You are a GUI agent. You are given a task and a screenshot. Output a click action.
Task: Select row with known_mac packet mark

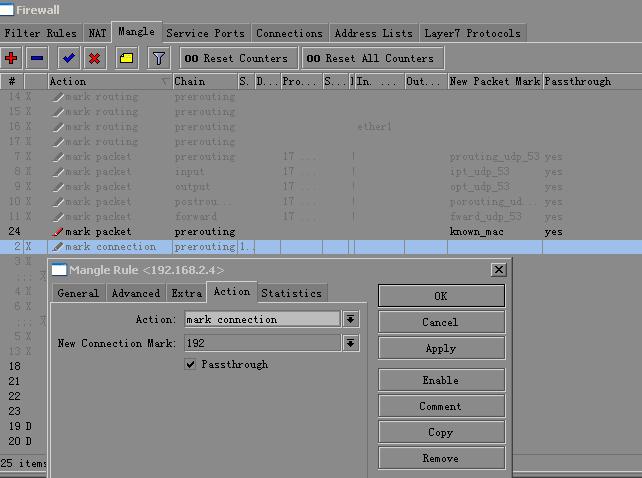click(321, 232)
